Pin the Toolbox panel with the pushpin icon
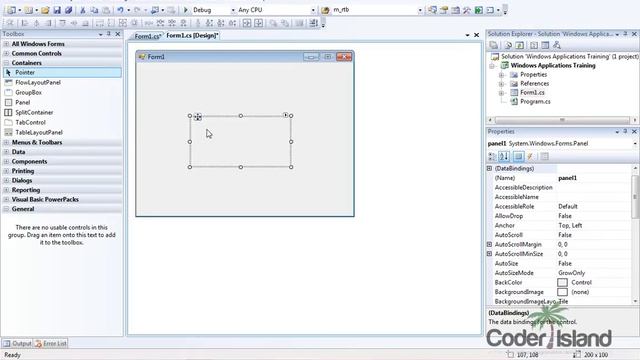Image resolution: width=640 pixels, height=360 pixels. coord(109,34)
